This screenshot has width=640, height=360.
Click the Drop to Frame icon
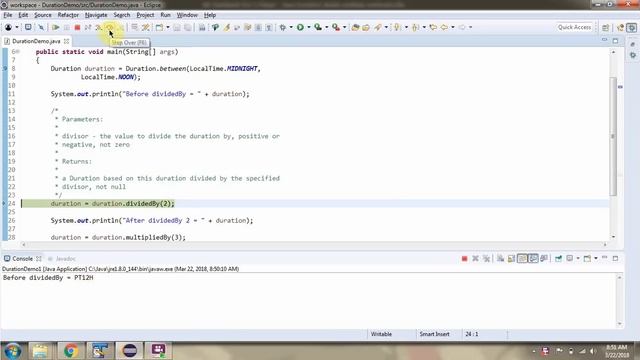click(x=134, y=27)
